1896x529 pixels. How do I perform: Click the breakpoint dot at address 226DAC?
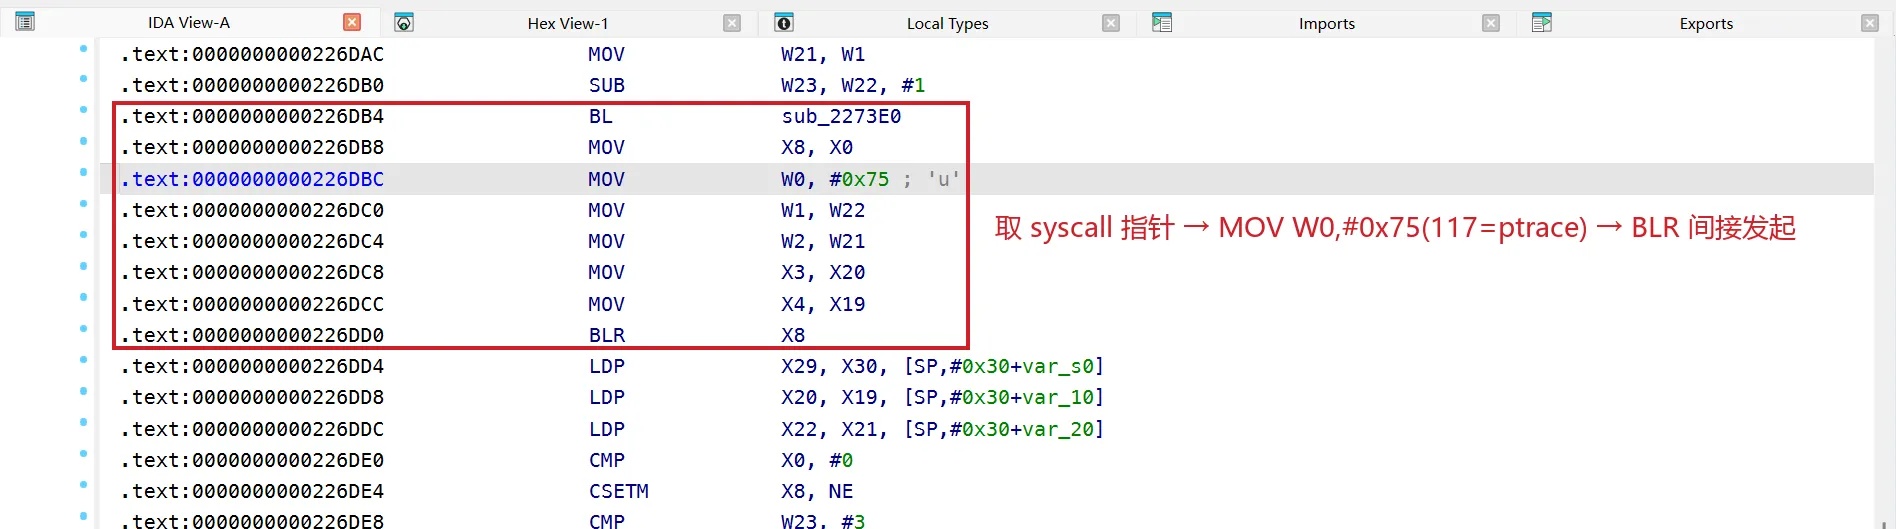[x=83, y=48]
